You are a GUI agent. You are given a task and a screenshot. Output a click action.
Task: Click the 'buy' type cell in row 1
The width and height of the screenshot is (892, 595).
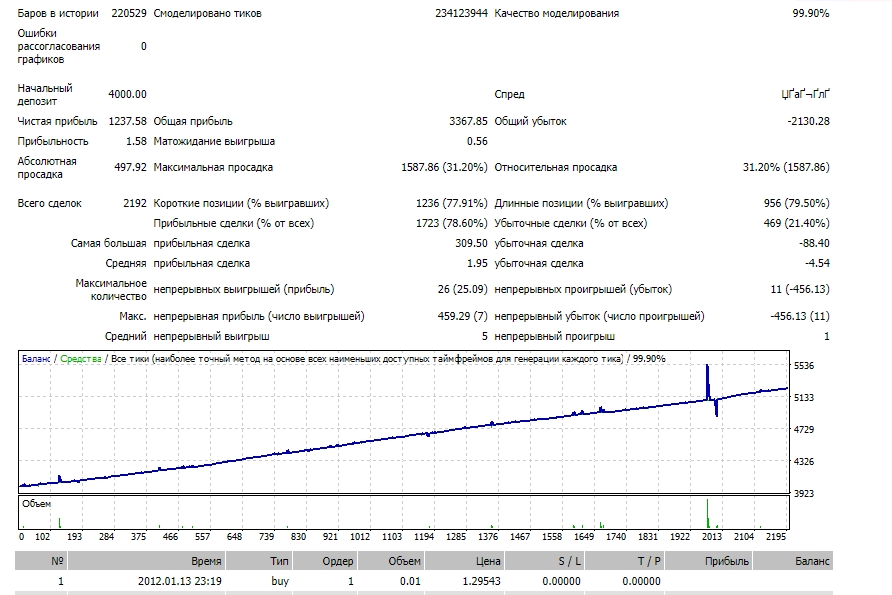[280, 581]
